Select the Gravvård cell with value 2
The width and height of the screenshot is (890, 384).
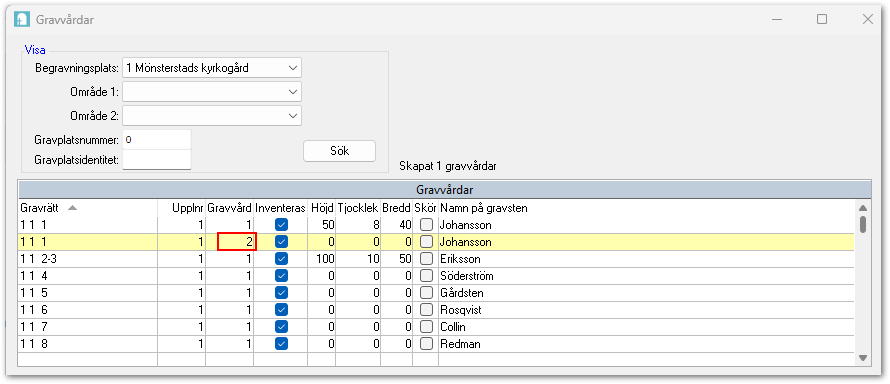237,242
